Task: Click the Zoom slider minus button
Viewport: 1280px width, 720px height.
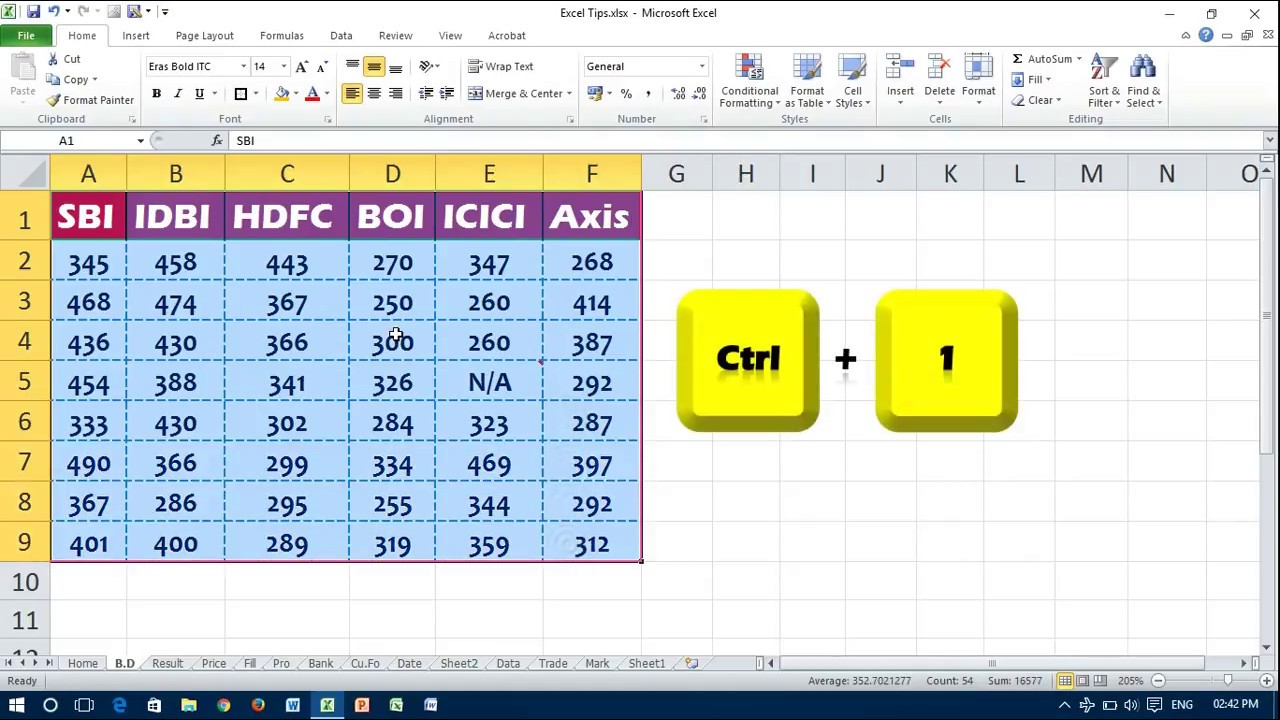Action: [x=1158, y=681]
